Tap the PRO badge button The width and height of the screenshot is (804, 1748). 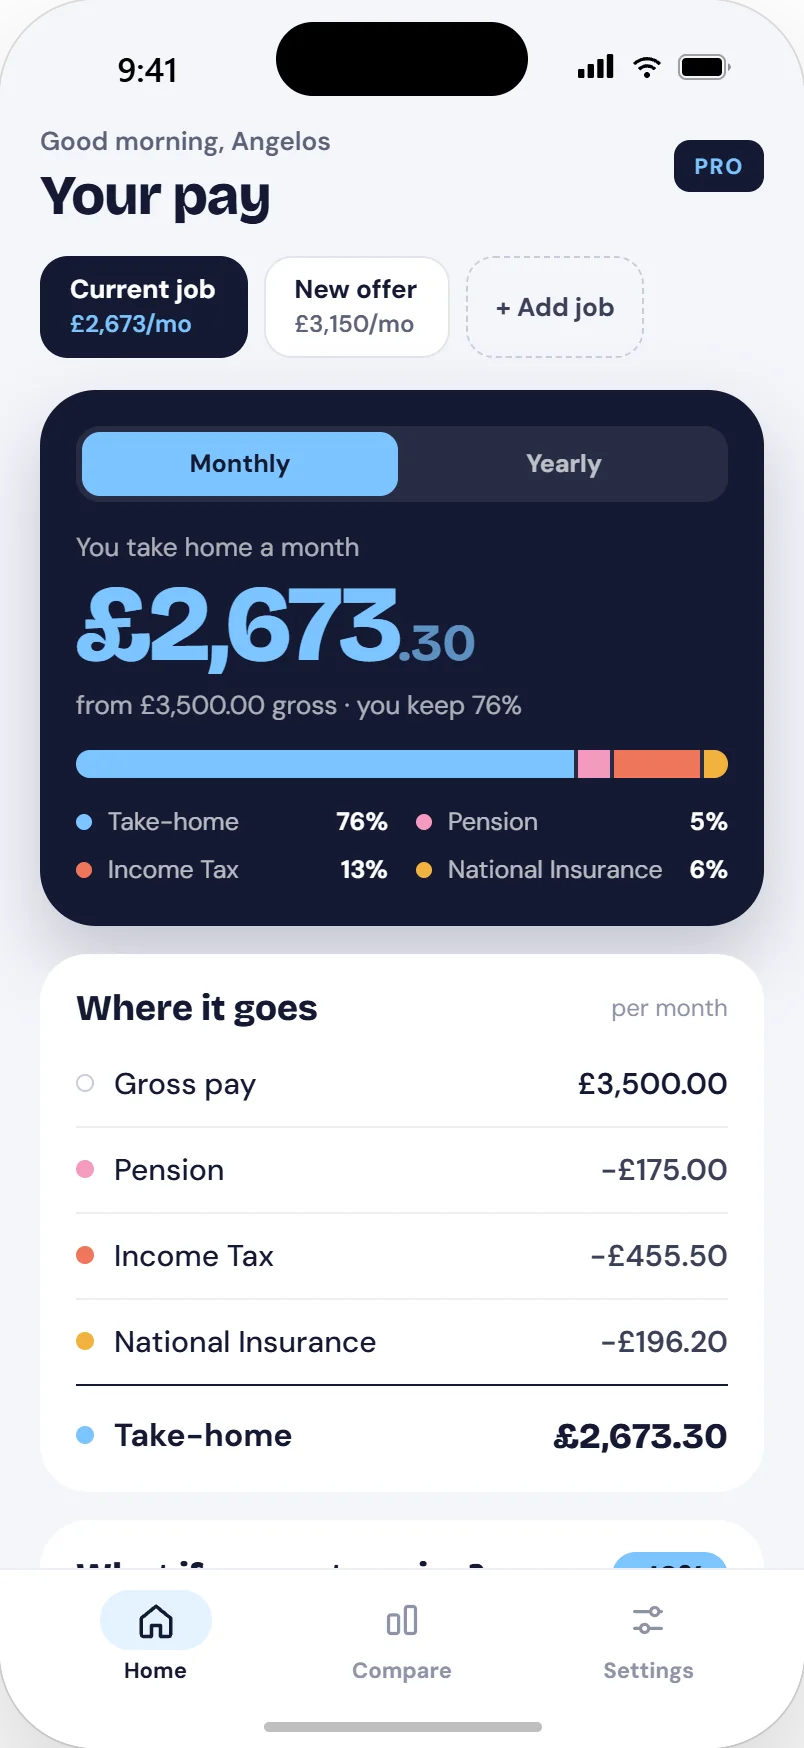click(719, 166)
